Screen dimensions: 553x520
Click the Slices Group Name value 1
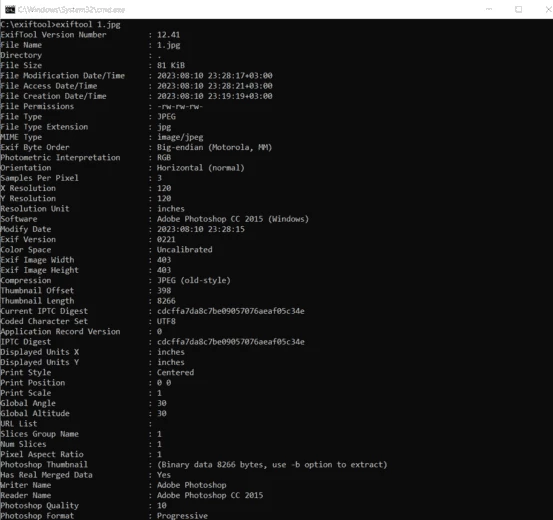coord(159,434)
